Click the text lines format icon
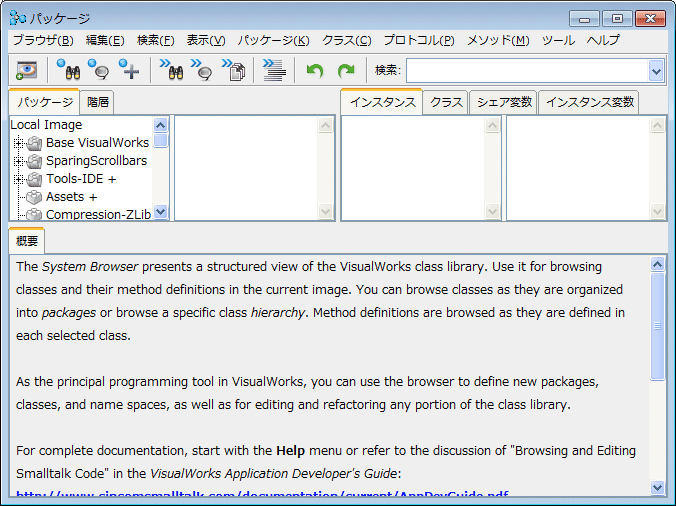Image resolution: width=676 pixels, height=506 pixels. [x=274, y=70]
